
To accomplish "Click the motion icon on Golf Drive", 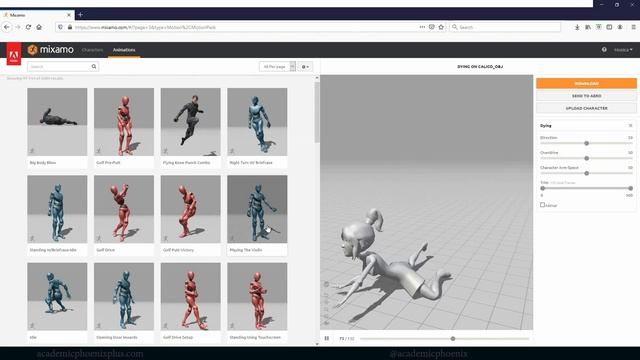I will point(99,238).
